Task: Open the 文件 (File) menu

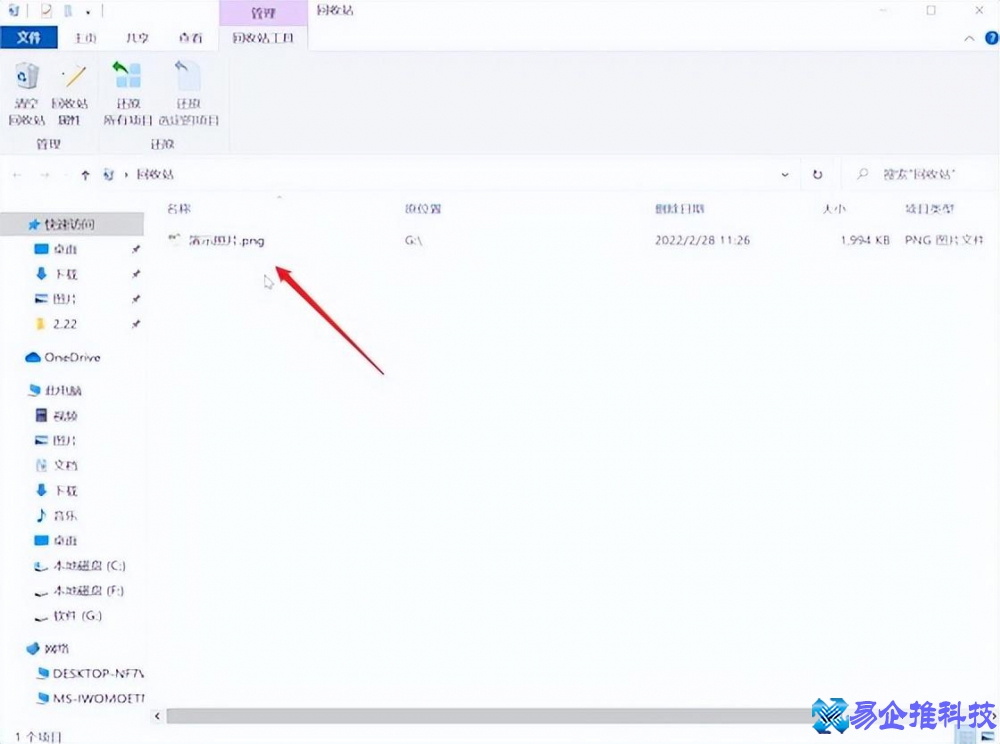Action: [x=29, y=38]
